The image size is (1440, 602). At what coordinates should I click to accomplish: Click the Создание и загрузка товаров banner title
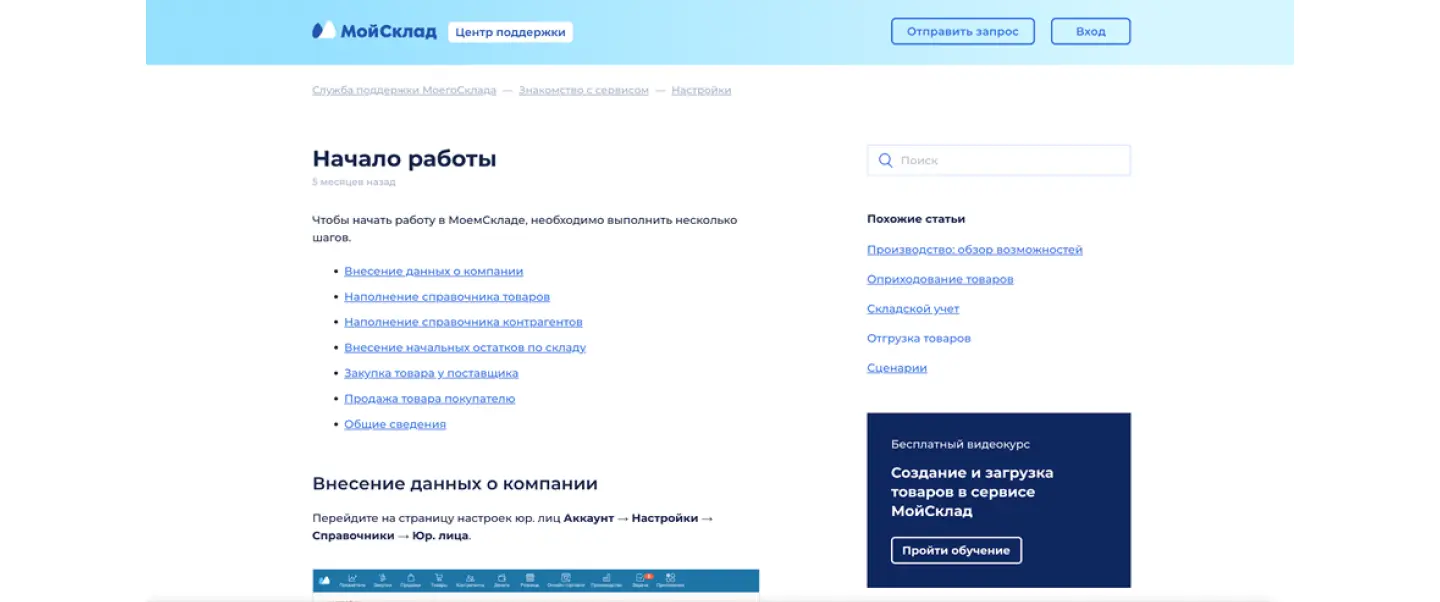972,492
